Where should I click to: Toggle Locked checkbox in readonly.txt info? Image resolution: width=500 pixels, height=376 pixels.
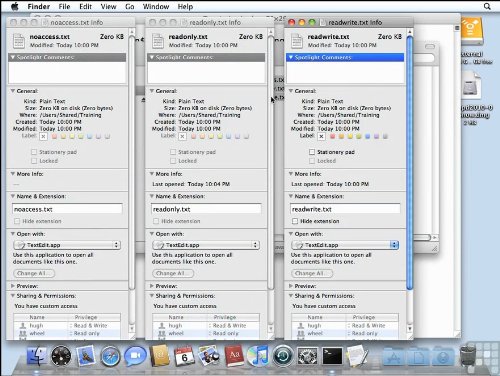173,161
